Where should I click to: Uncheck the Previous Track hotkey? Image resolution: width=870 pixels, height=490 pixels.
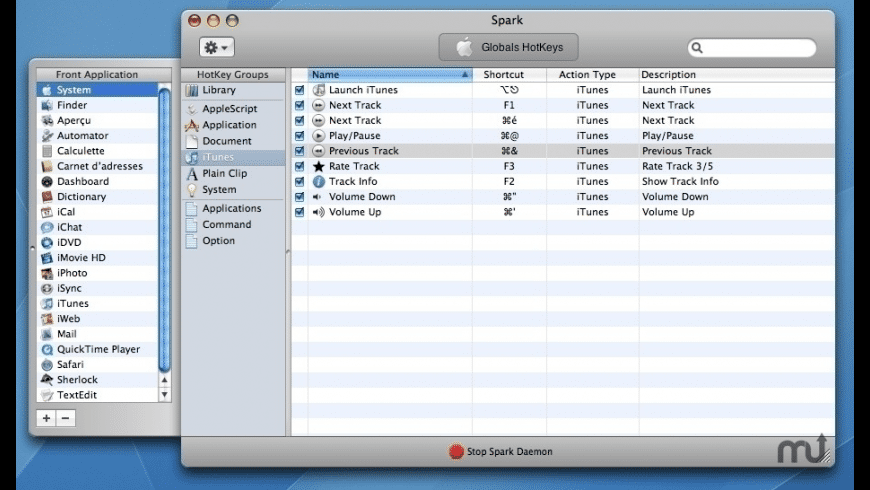[x=300, y=151]
